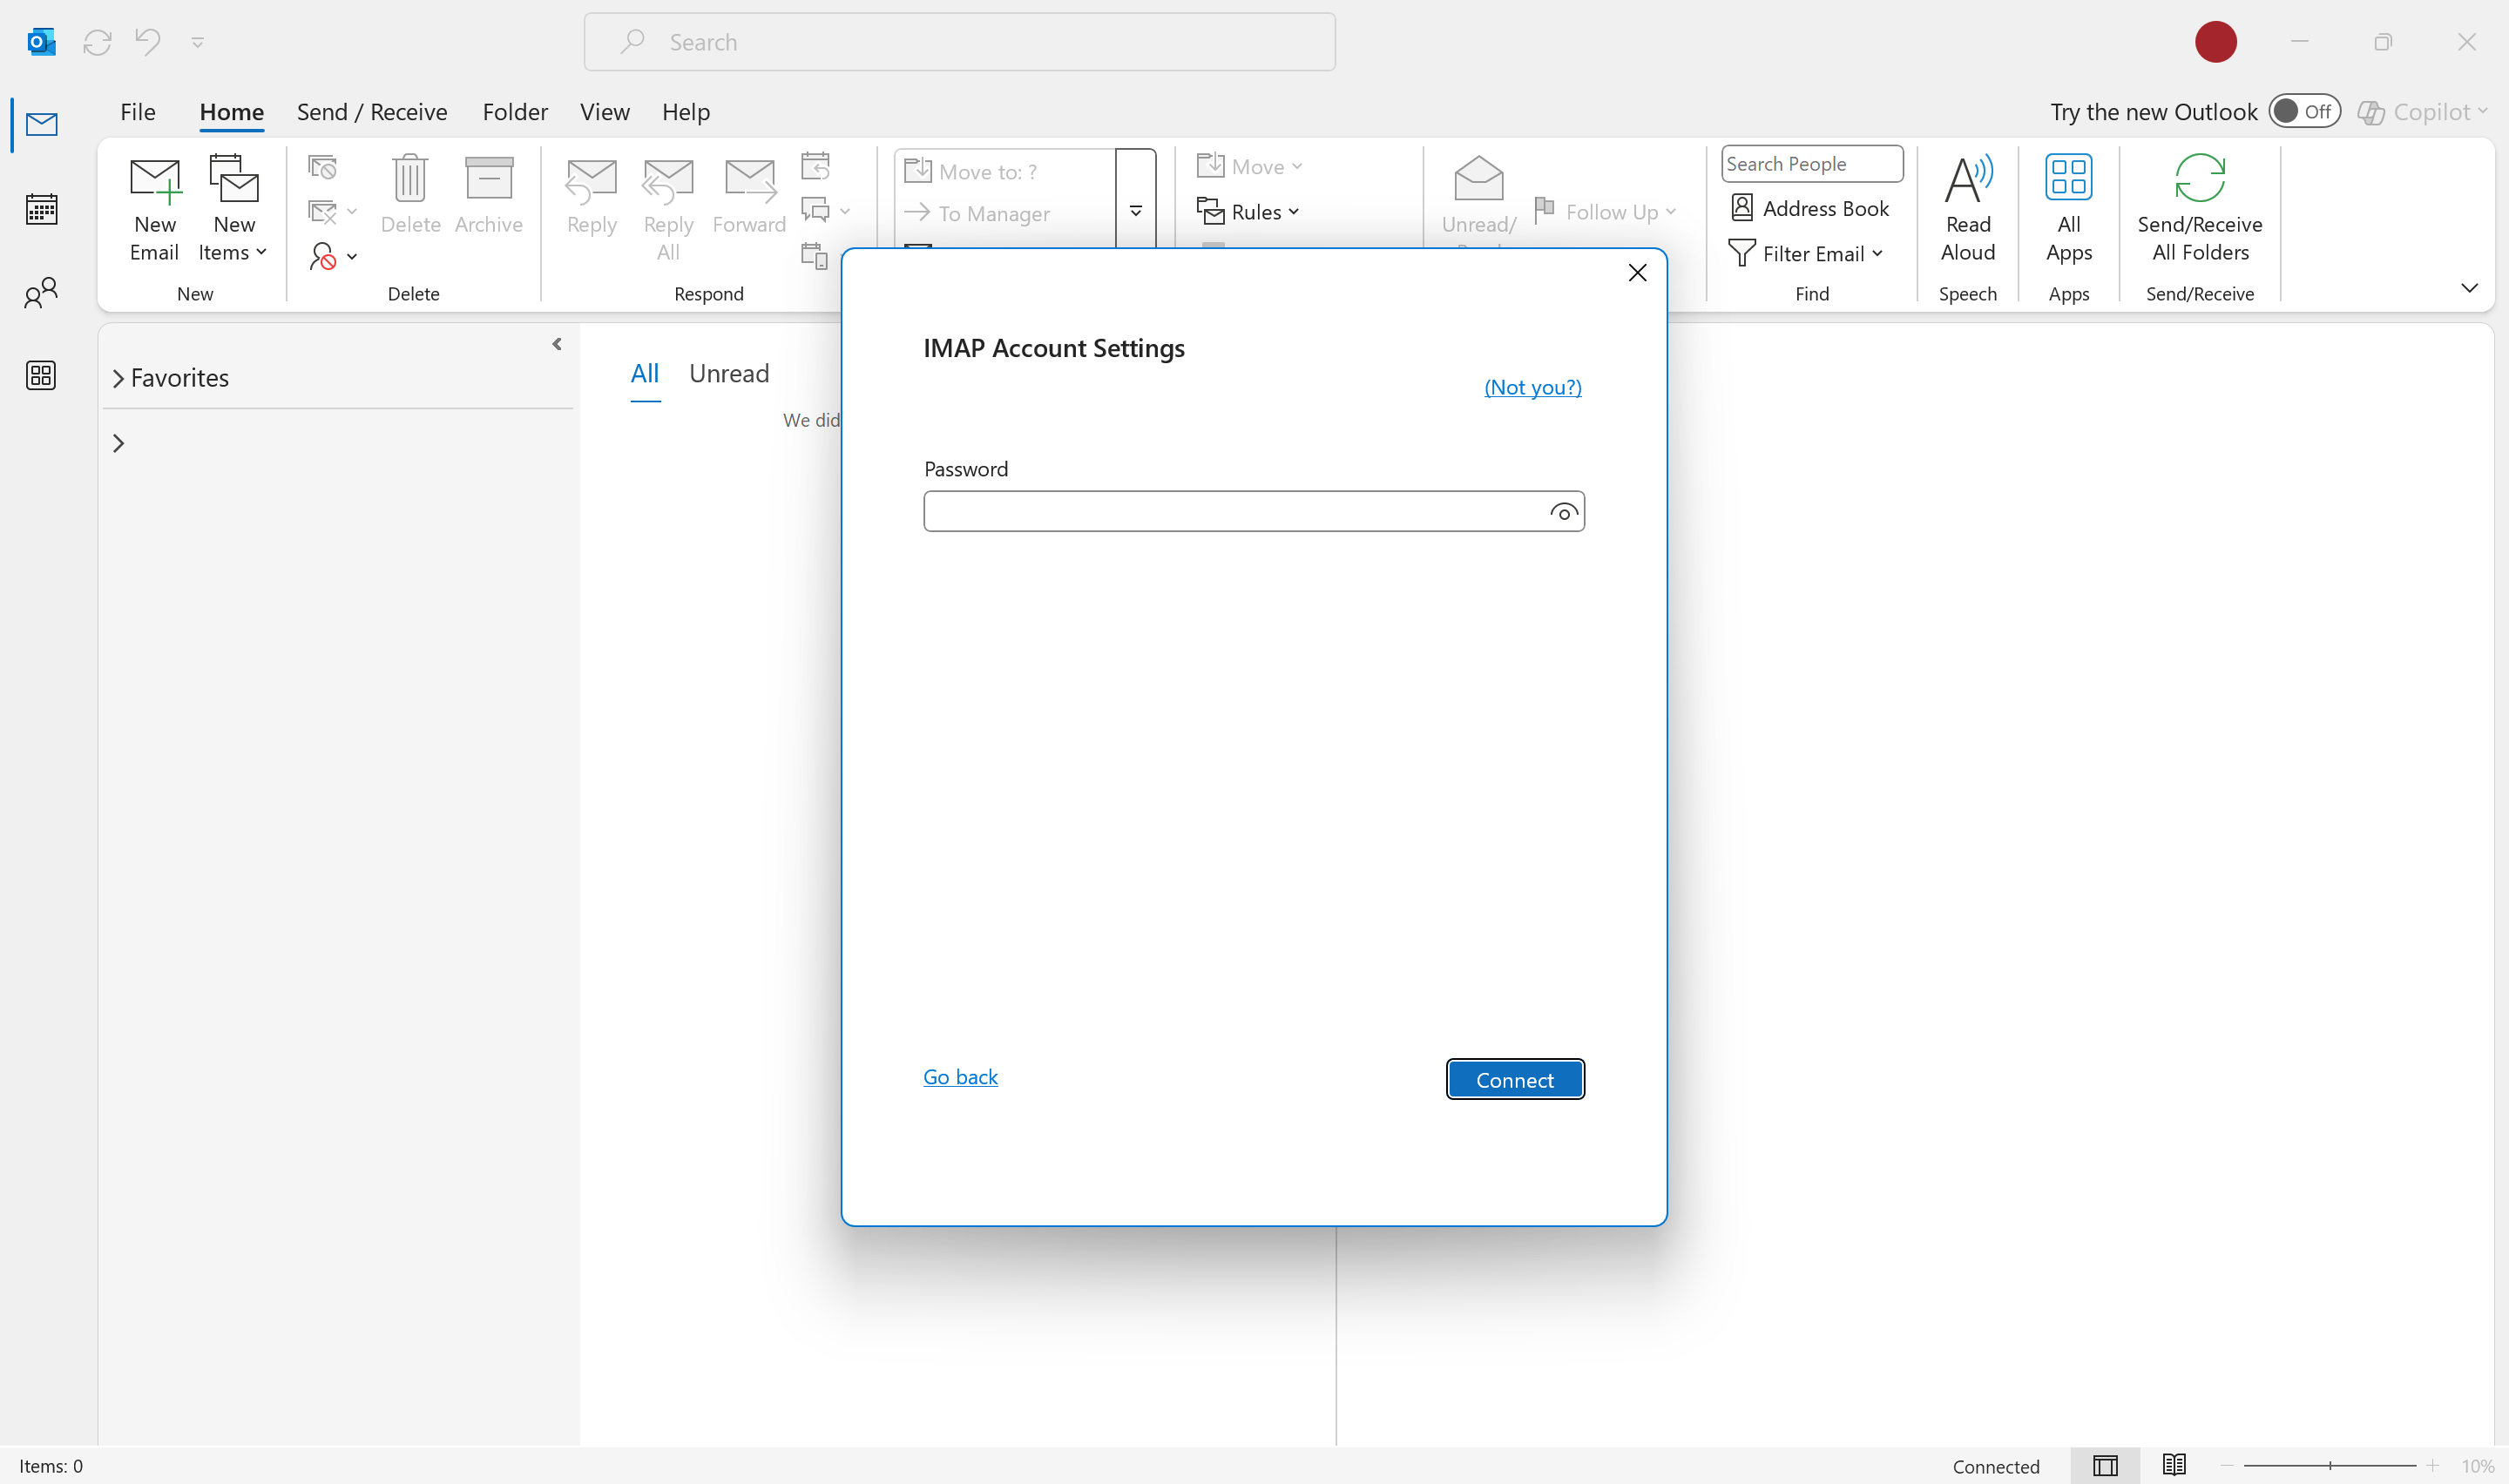Open the Folder tab
Screen dimensions: 2509x1484
click(x=515, y=112)
